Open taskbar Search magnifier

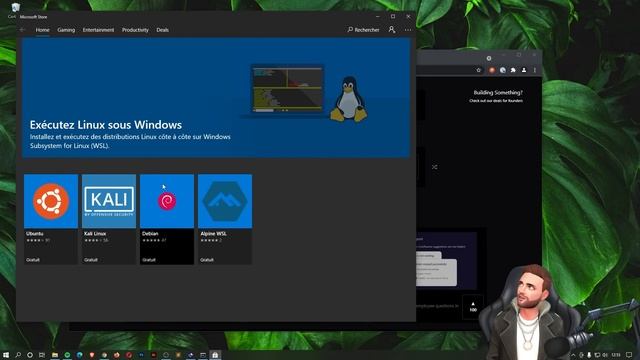click(18, 355)
